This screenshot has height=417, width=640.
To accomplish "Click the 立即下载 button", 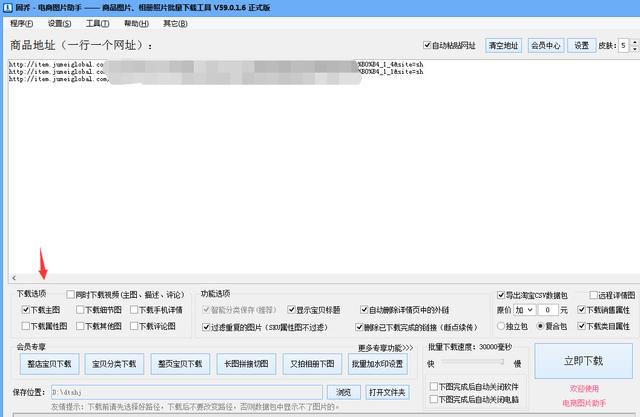I will tap(584, 359).
